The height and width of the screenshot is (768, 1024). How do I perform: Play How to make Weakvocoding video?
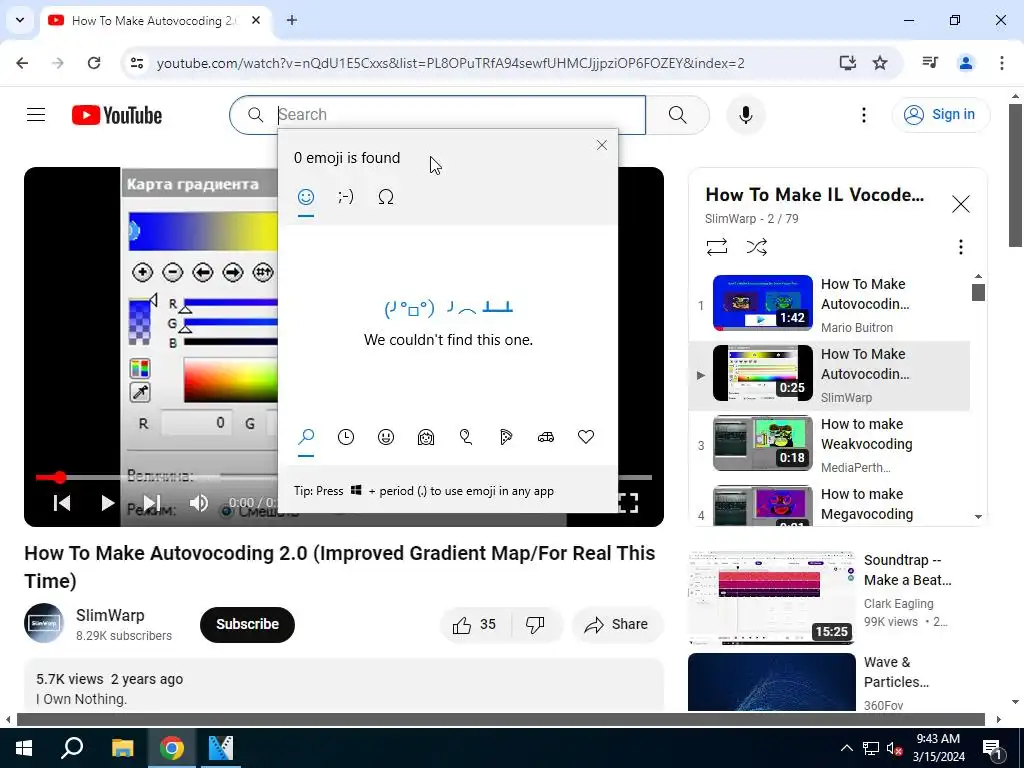tap(829, 445)
